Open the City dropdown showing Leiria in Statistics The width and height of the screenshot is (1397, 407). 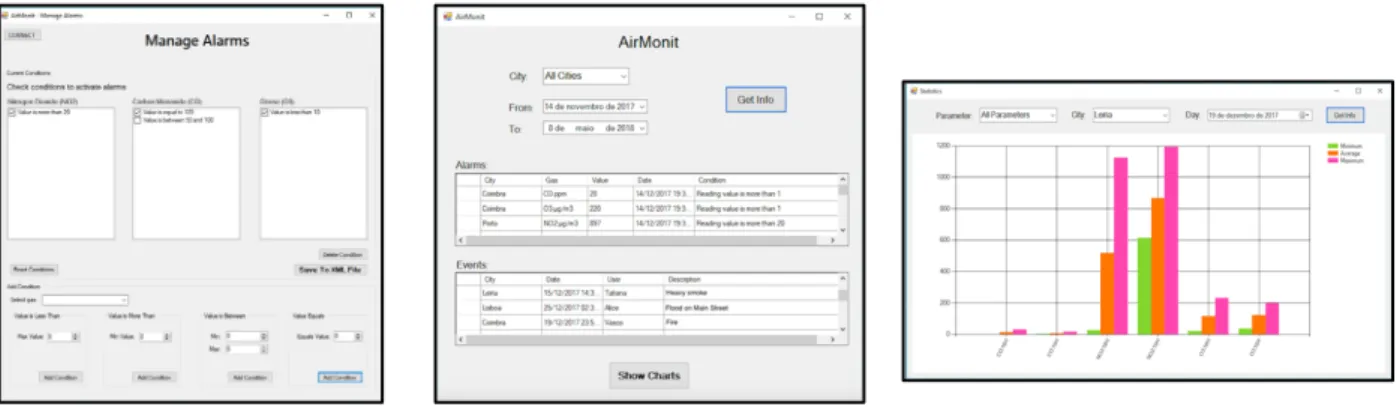tap(1130, 115)
